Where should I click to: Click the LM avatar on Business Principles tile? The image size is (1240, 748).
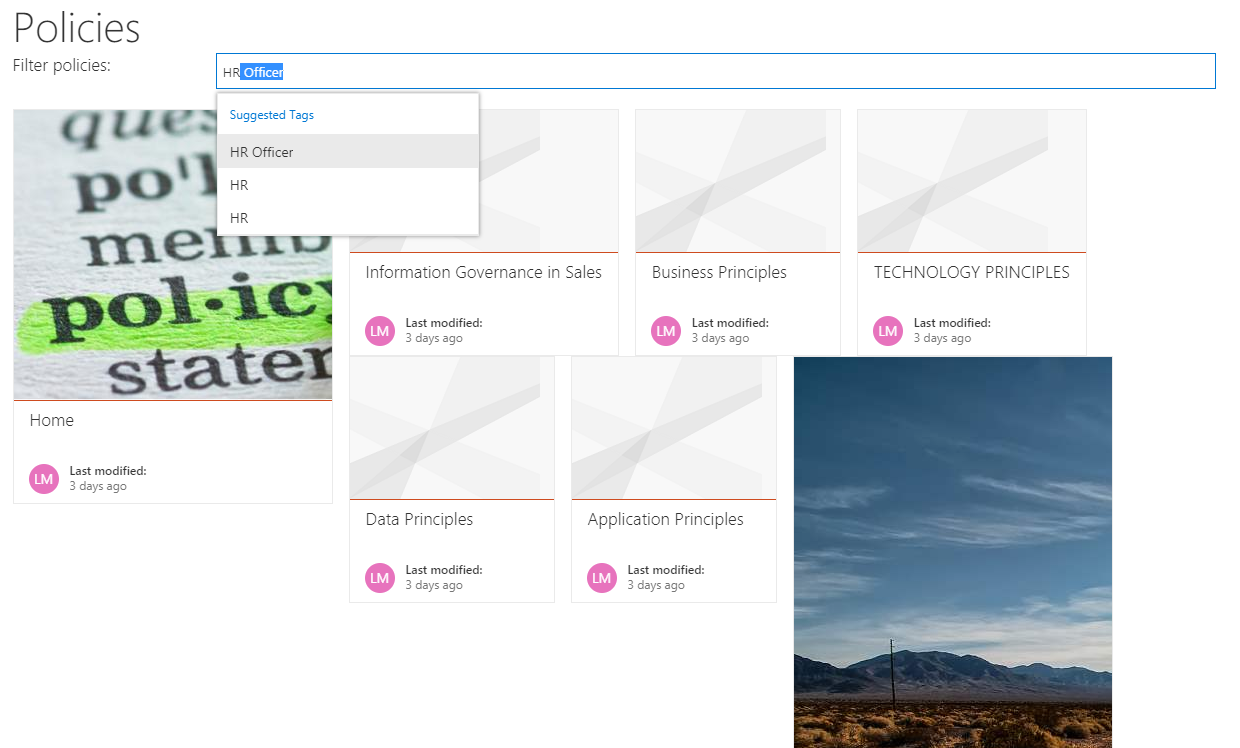pyautogui.click(x=665, y=330)
